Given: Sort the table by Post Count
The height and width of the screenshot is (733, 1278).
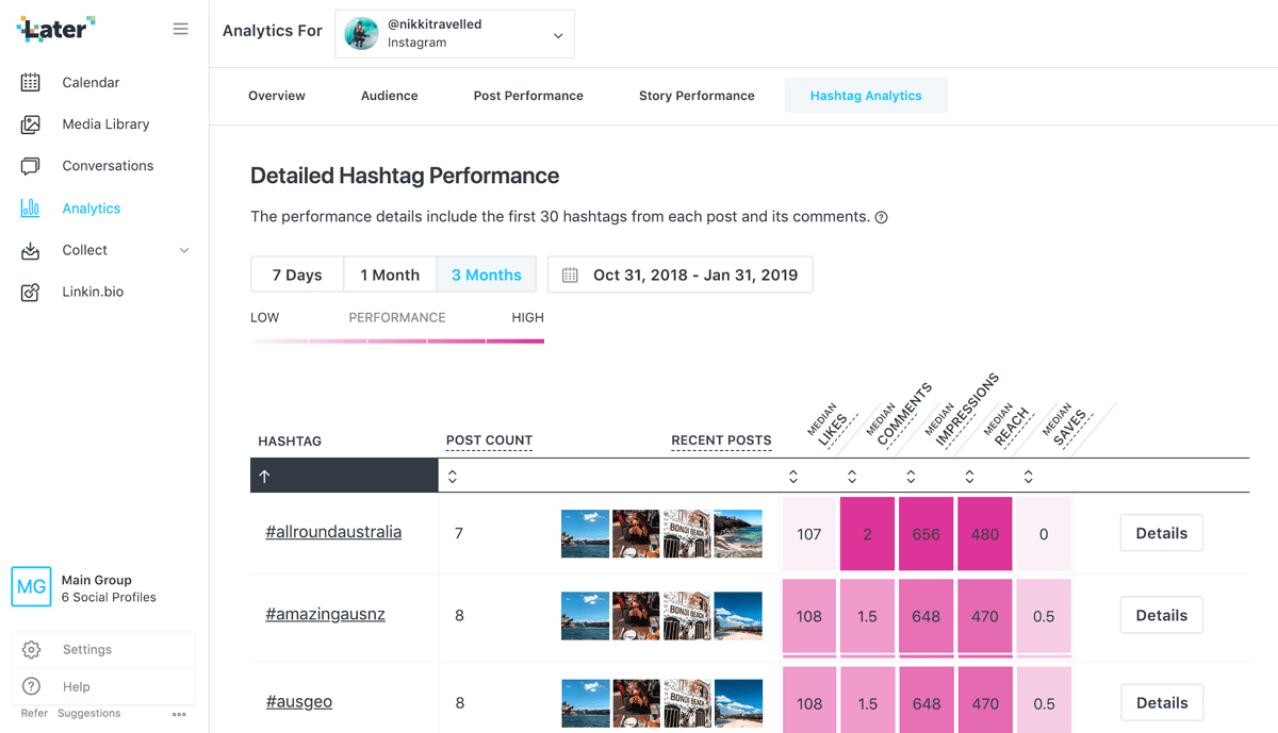Looking at the screenshot, I should (452, 475).
